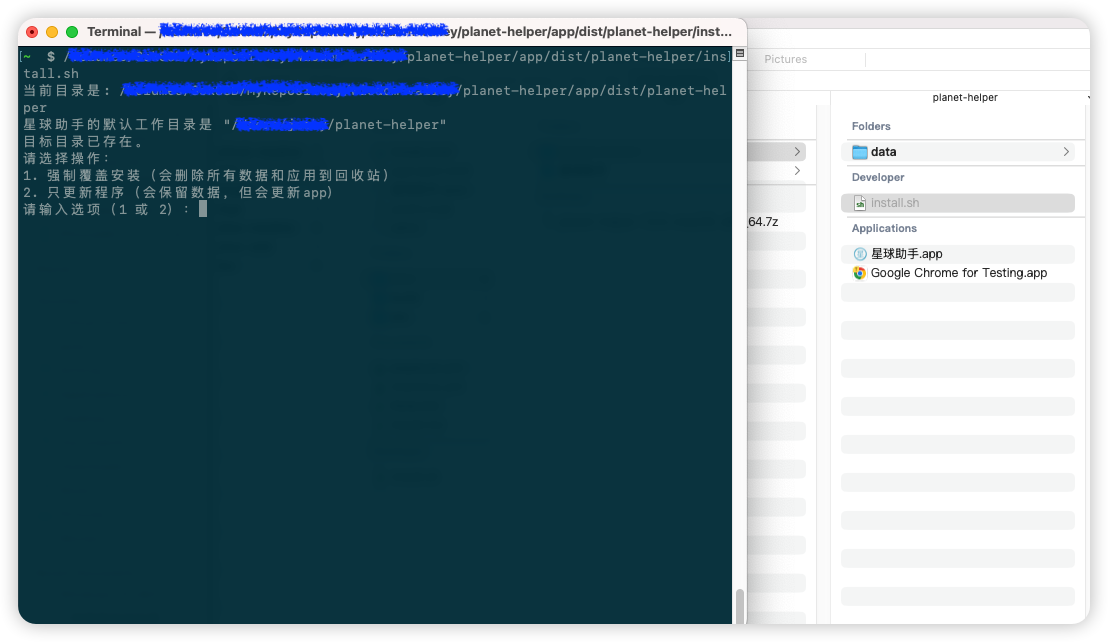1108x642 pixels.
Task: Expand the data folder chevron
Action: pos(1066,152)
